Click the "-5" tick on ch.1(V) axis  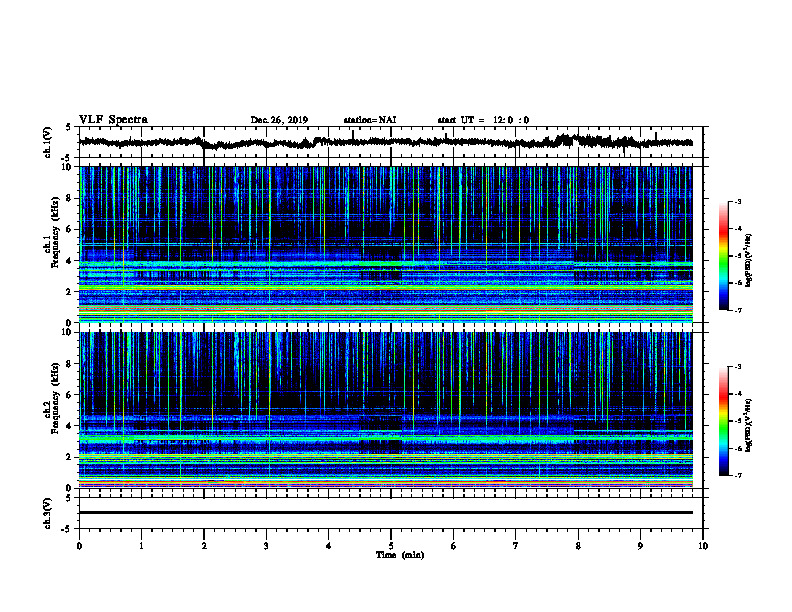tap(67, 158)
